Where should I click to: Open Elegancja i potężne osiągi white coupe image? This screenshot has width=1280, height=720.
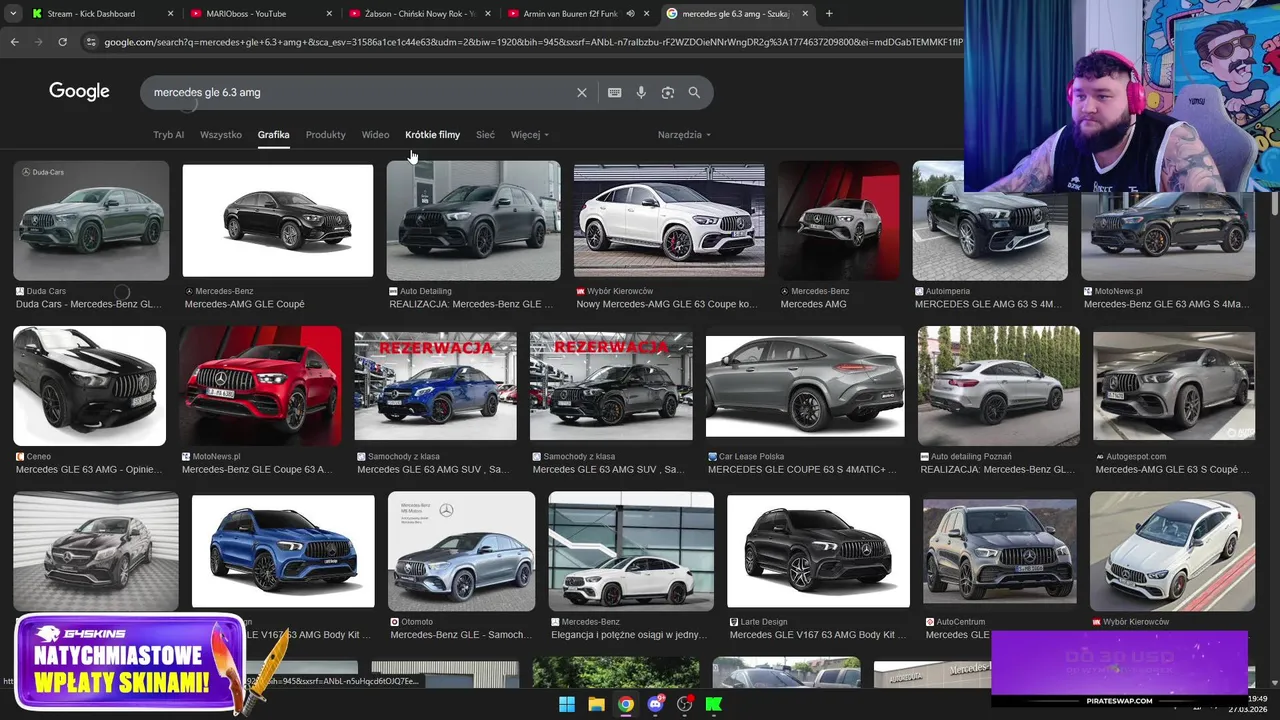click(x=631, y=551)
